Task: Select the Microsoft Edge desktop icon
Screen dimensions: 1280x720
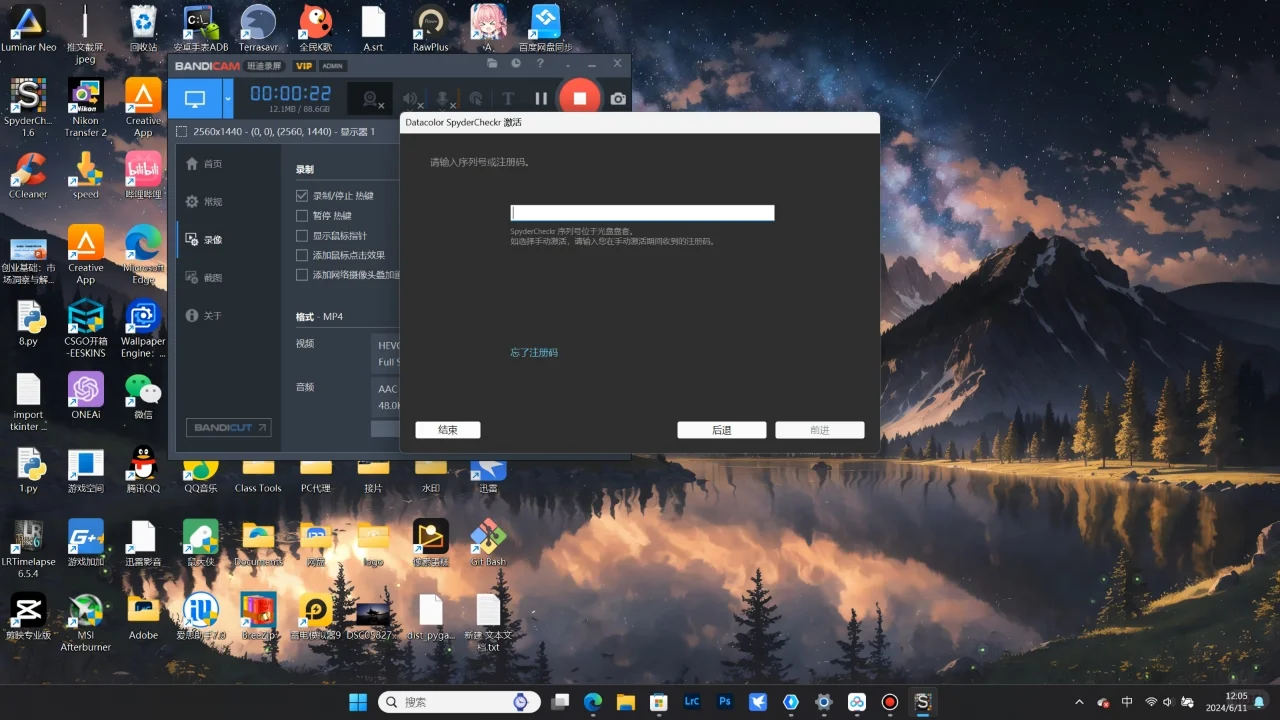Action: click(143, 255)
